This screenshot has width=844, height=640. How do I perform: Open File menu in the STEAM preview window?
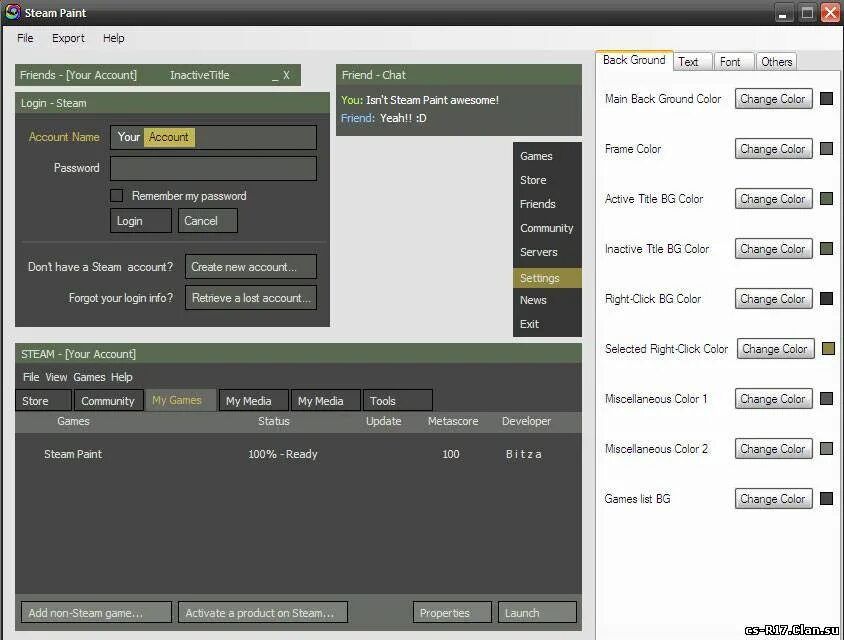click(31, 377)
